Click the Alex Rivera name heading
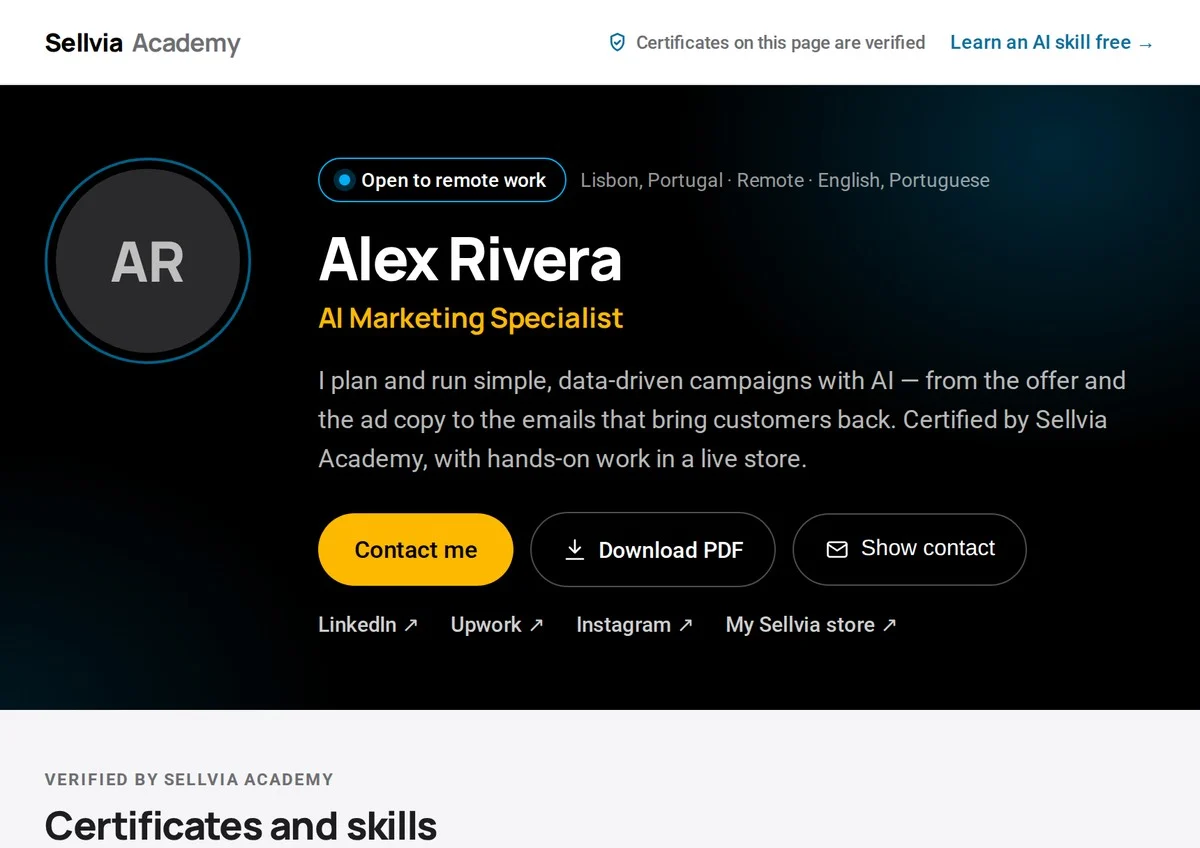This screenshot has height=848, width=1200. click(x=470, y=259)
